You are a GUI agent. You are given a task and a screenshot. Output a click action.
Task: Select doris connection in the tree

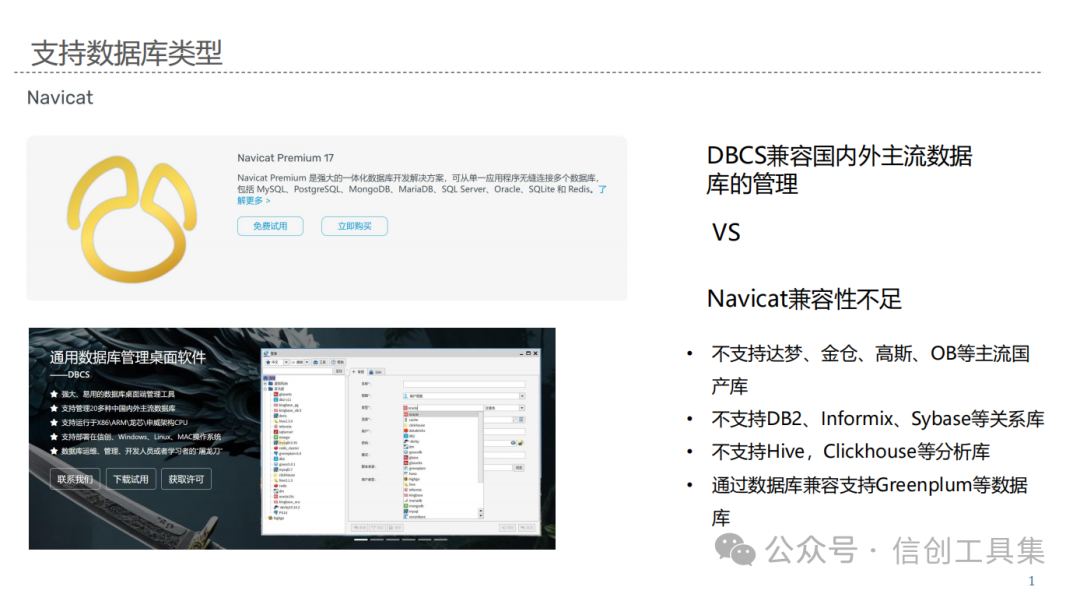[x=280, y=416]
